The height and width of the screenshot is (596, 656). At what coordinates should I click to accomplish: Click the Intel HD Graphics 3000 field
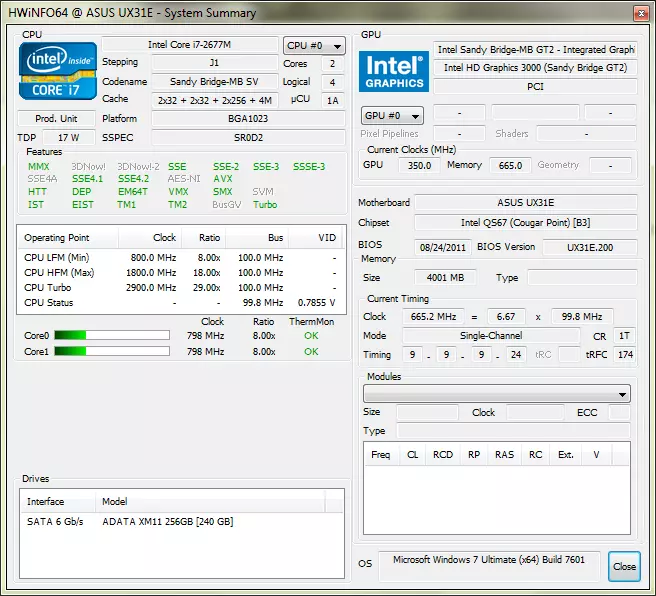click(x=535, y=68)
